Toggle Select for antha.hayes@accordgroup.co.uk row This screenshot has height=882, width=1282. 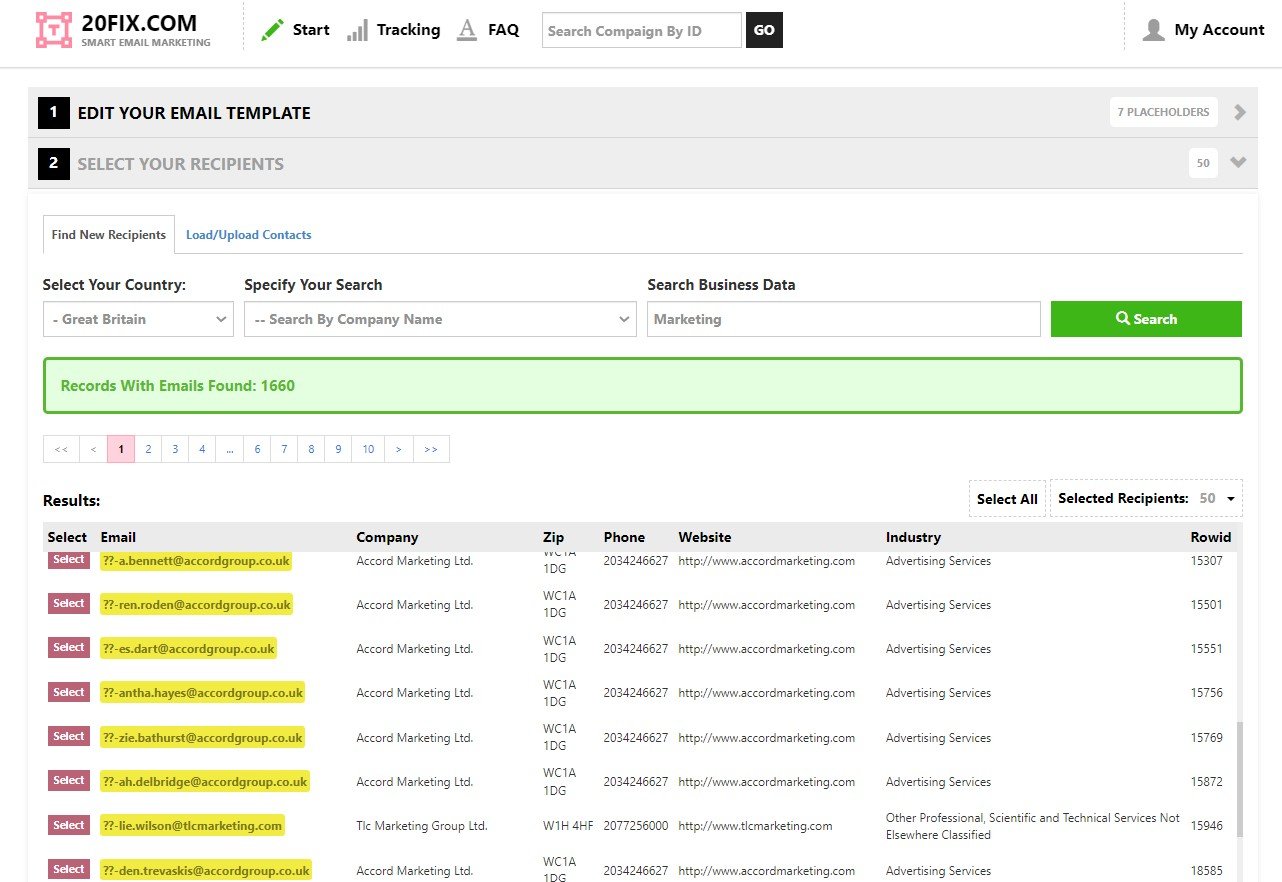click(69, 692)
